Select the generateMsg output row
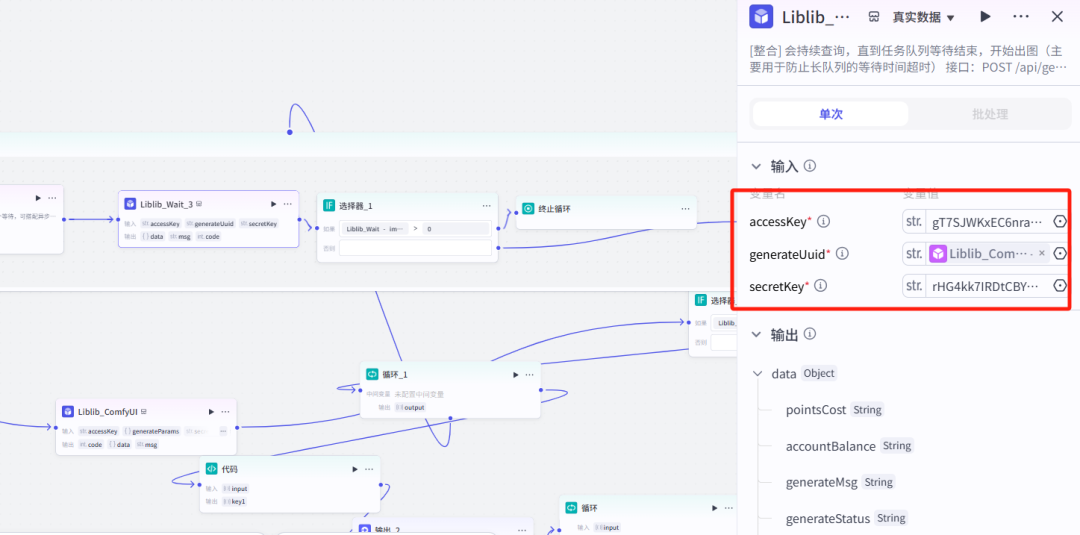Screen dimensions: 1080x535 pos(840,482)
